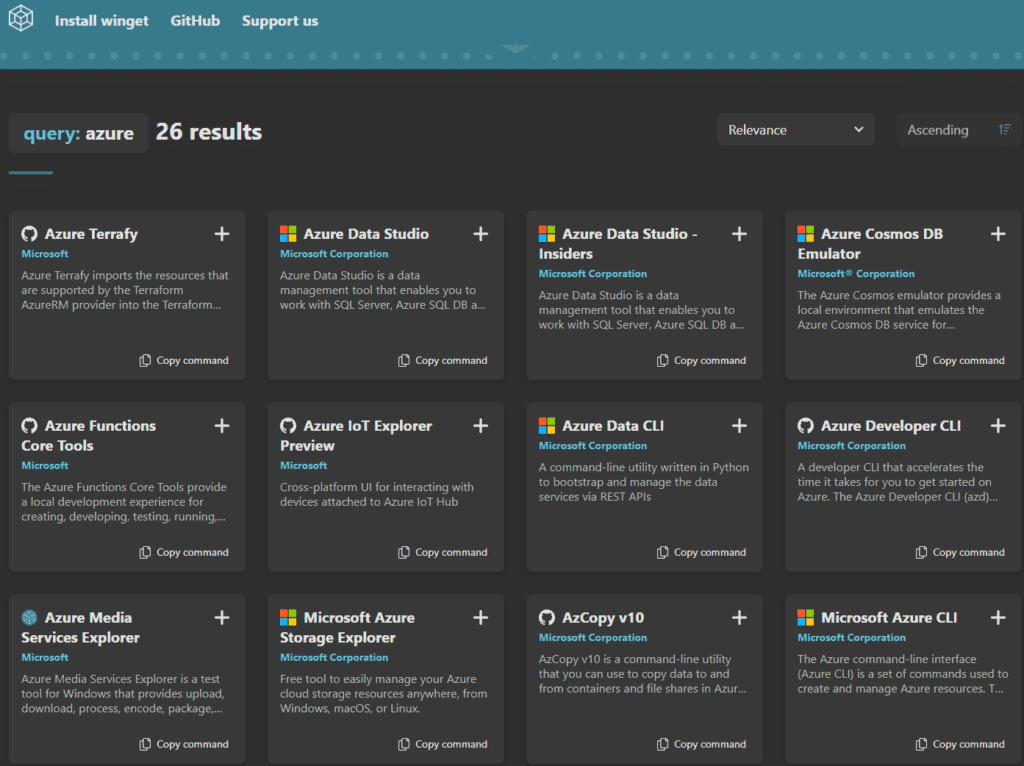1024x766 pixels.
Task: Expand the header with the down chevron
Action: 515,49
